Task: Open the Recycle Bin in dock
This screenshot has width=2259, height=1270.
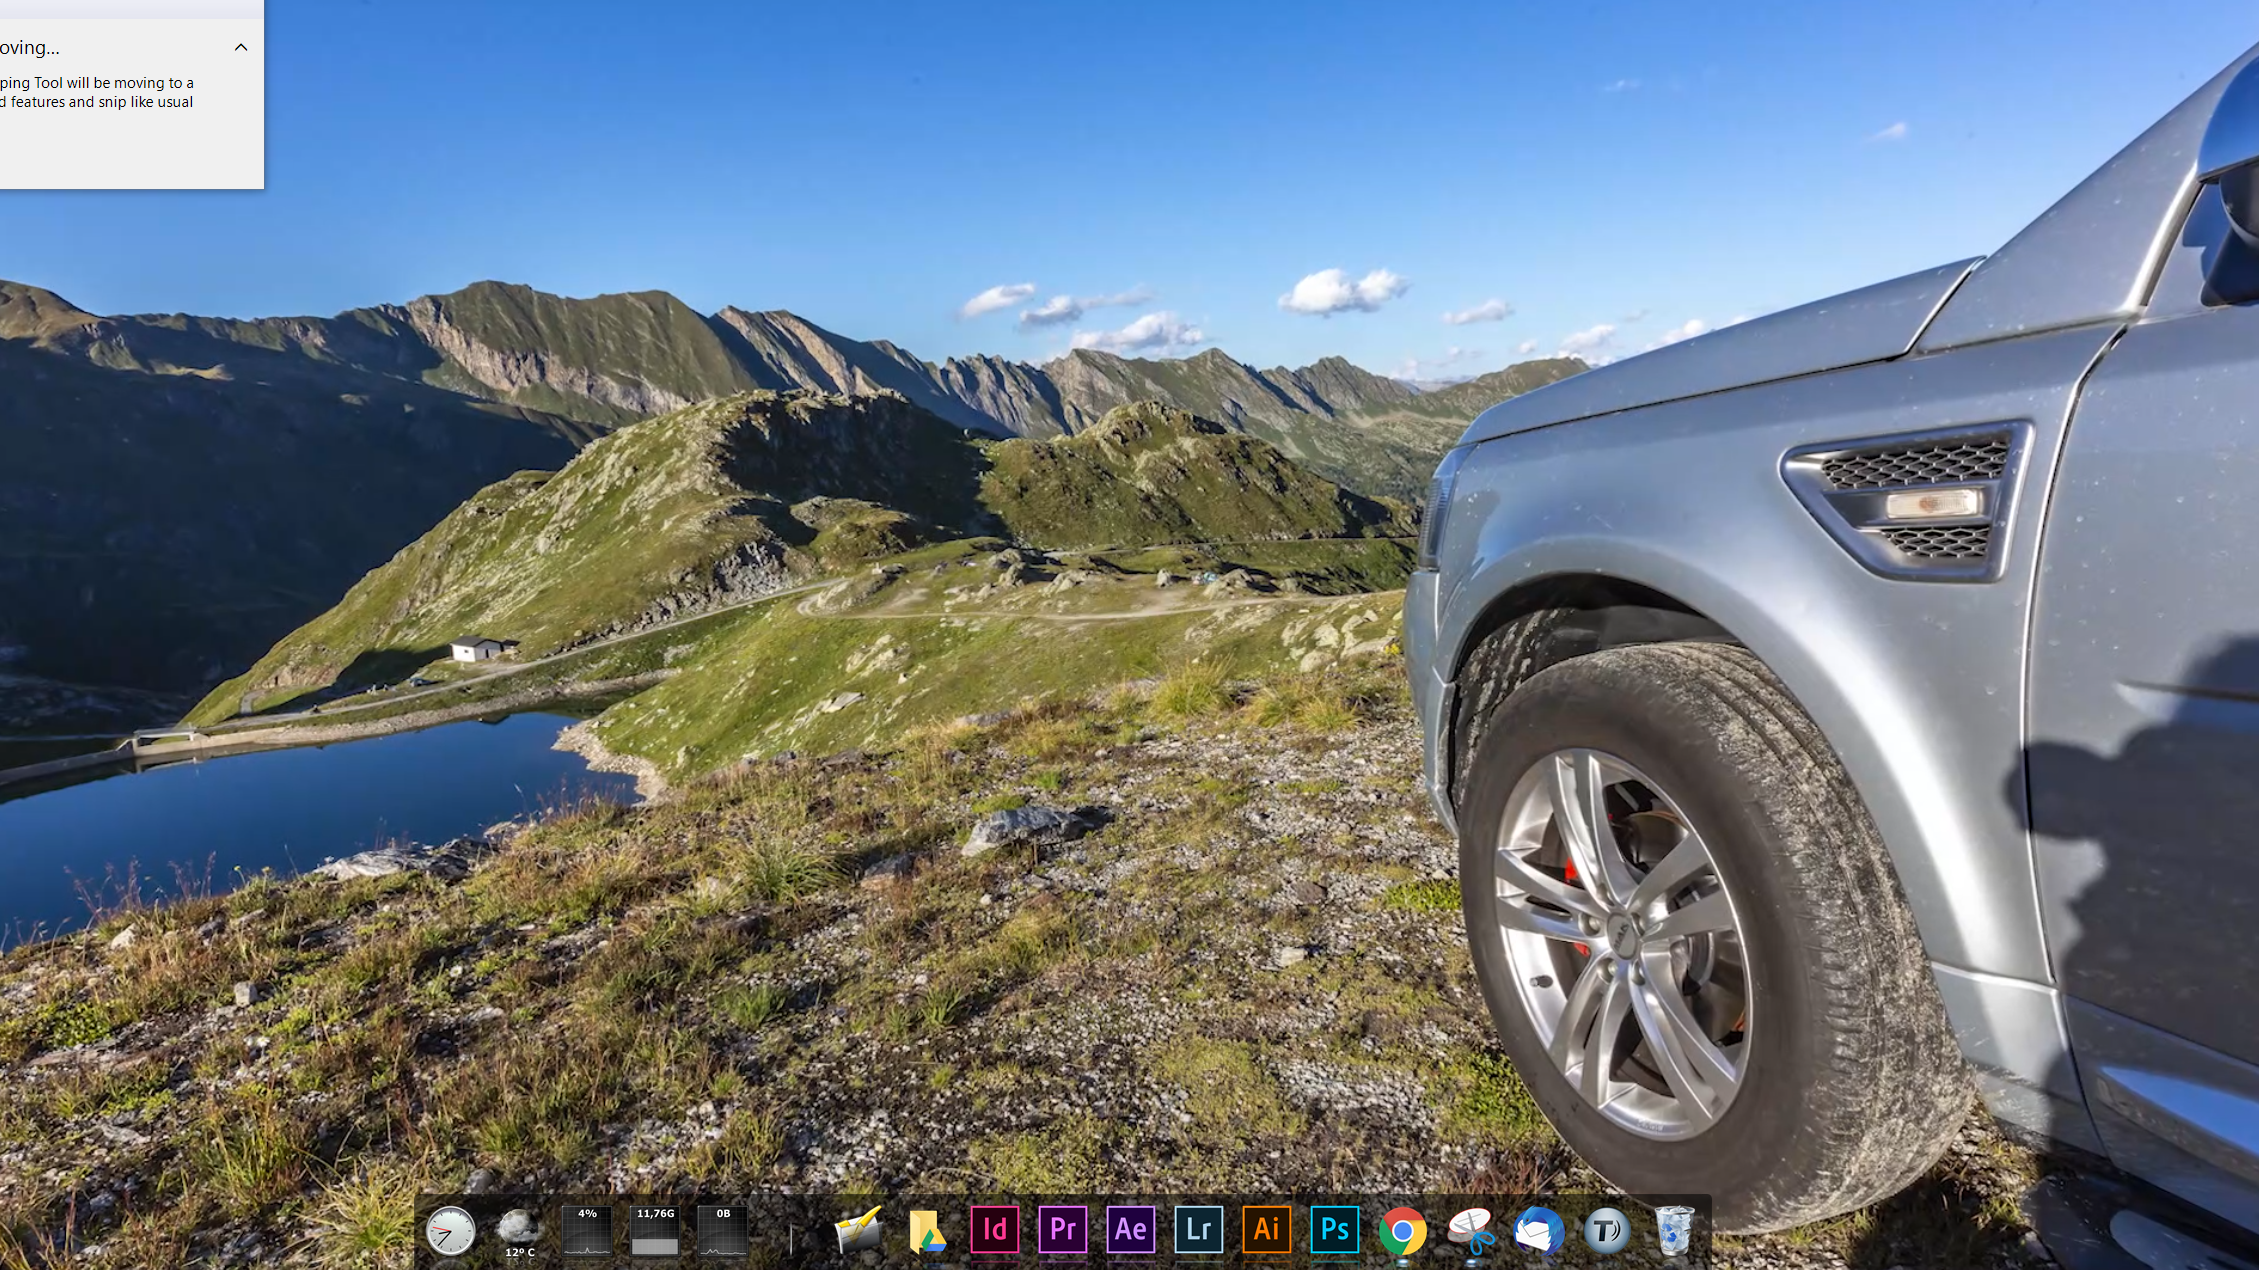Action: pos(1674,1230)
